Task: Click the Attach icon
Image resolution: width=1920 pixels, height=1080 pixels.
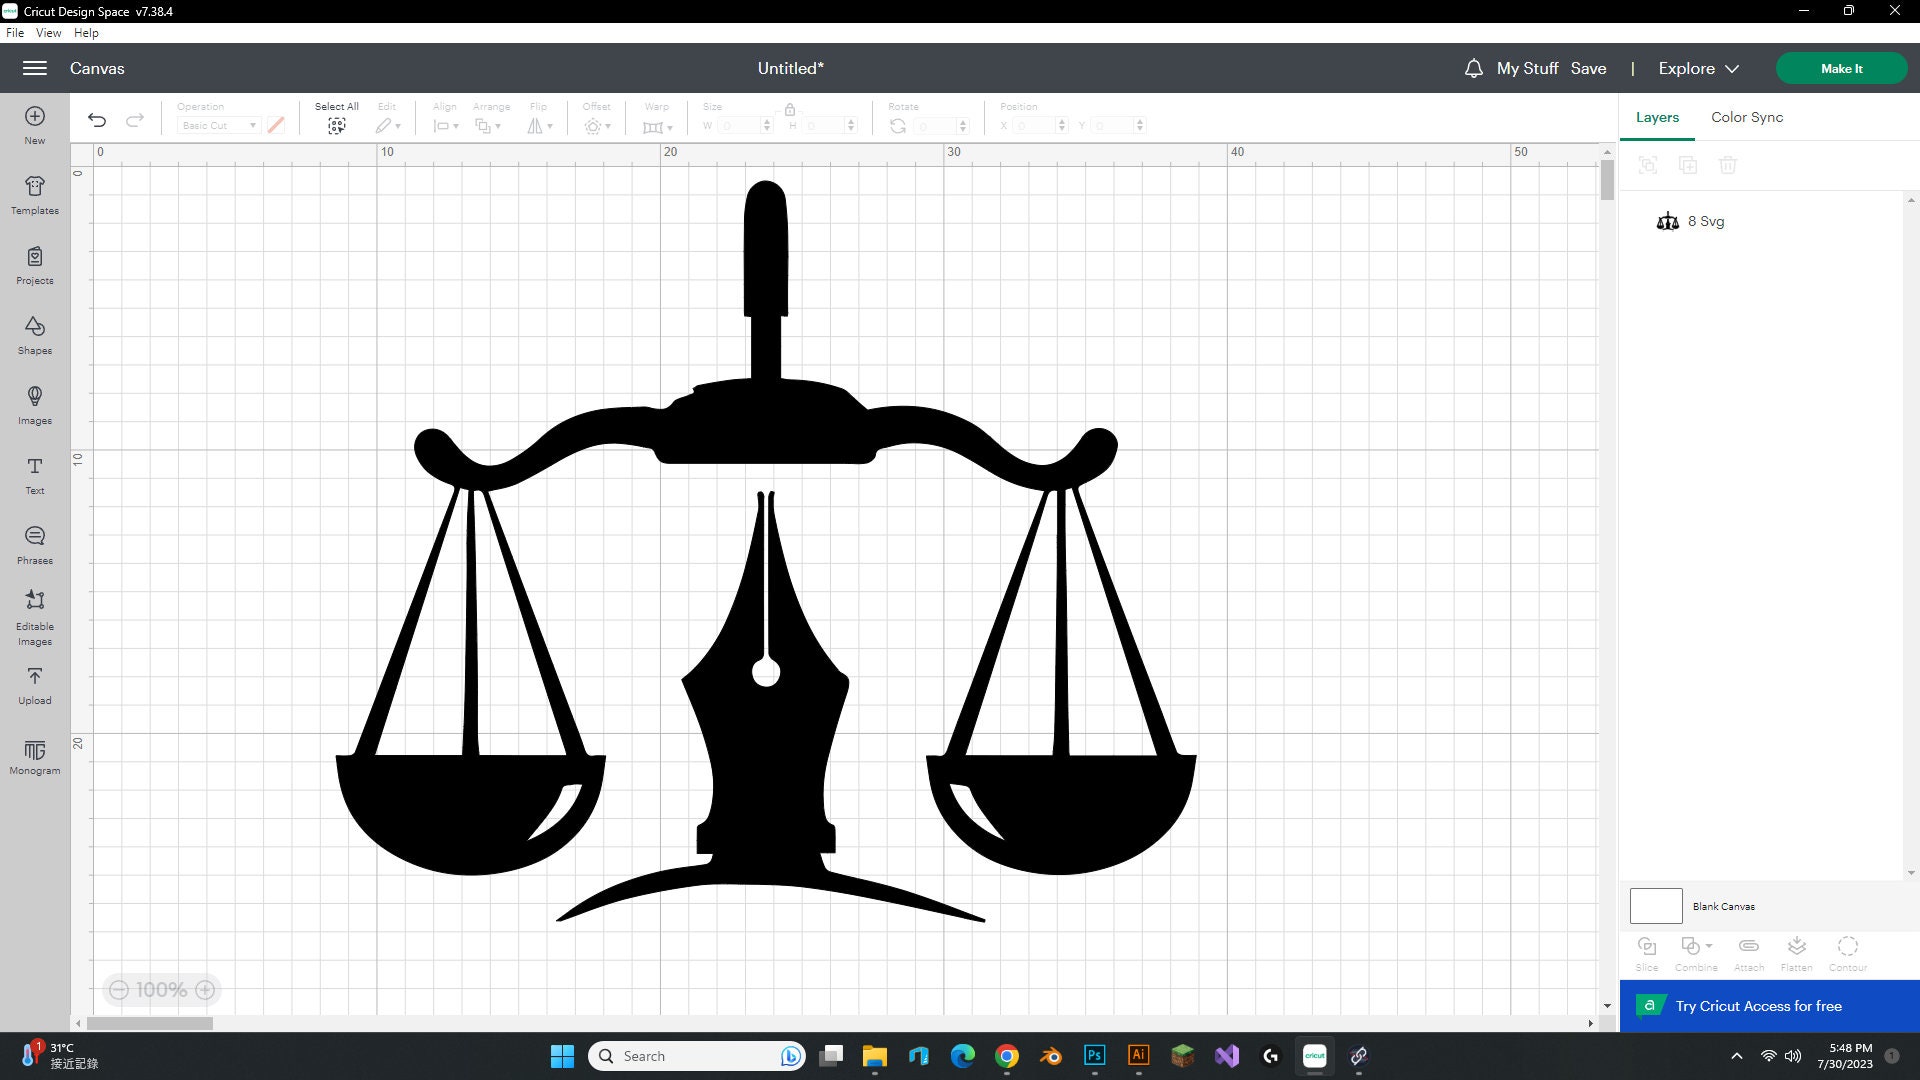Action: coord(1748,948)
